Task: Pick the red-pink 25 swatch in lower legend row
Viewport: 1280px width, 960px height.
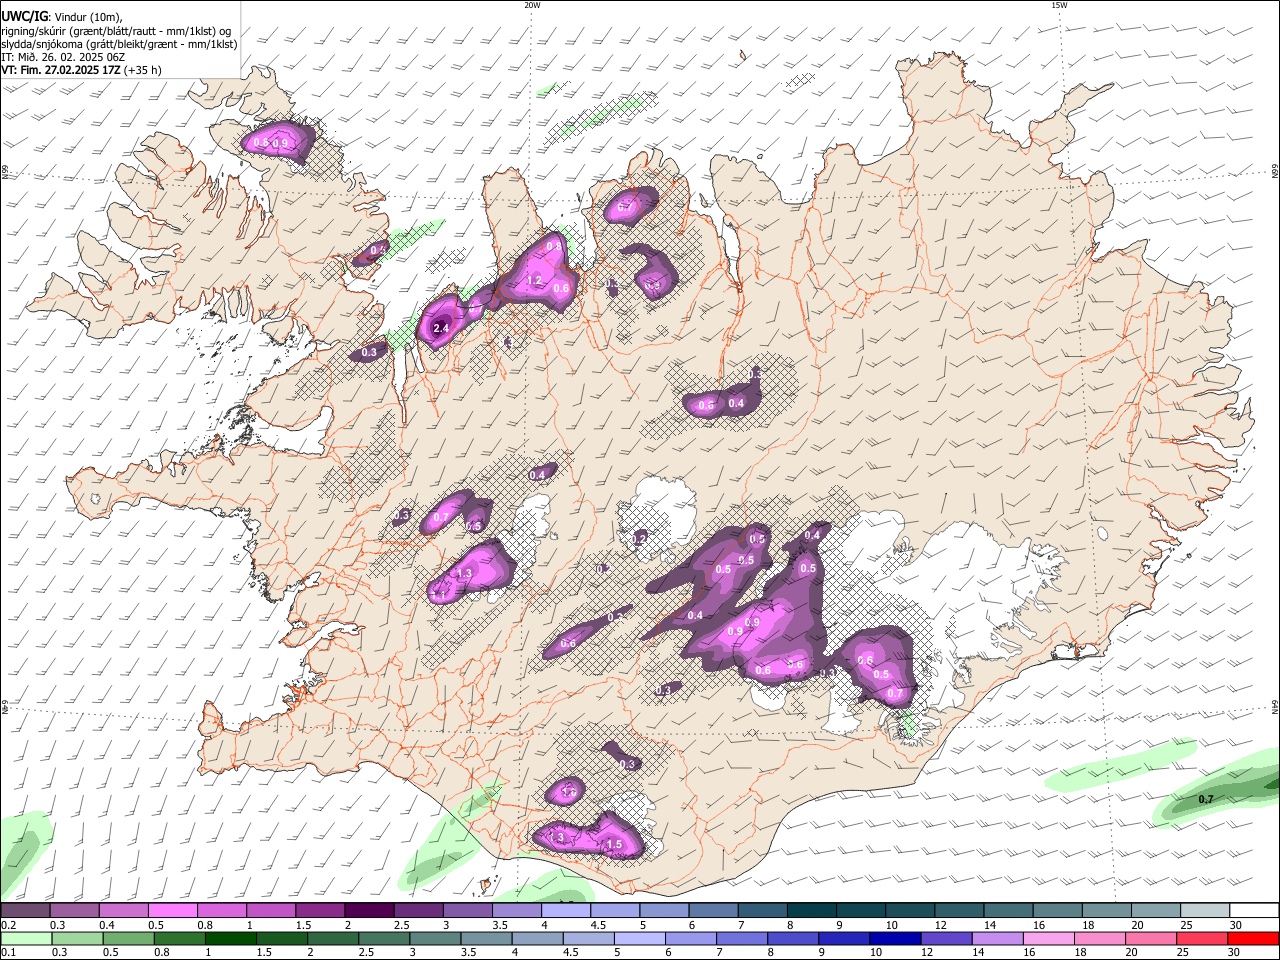Action: tap(1201, 939)
